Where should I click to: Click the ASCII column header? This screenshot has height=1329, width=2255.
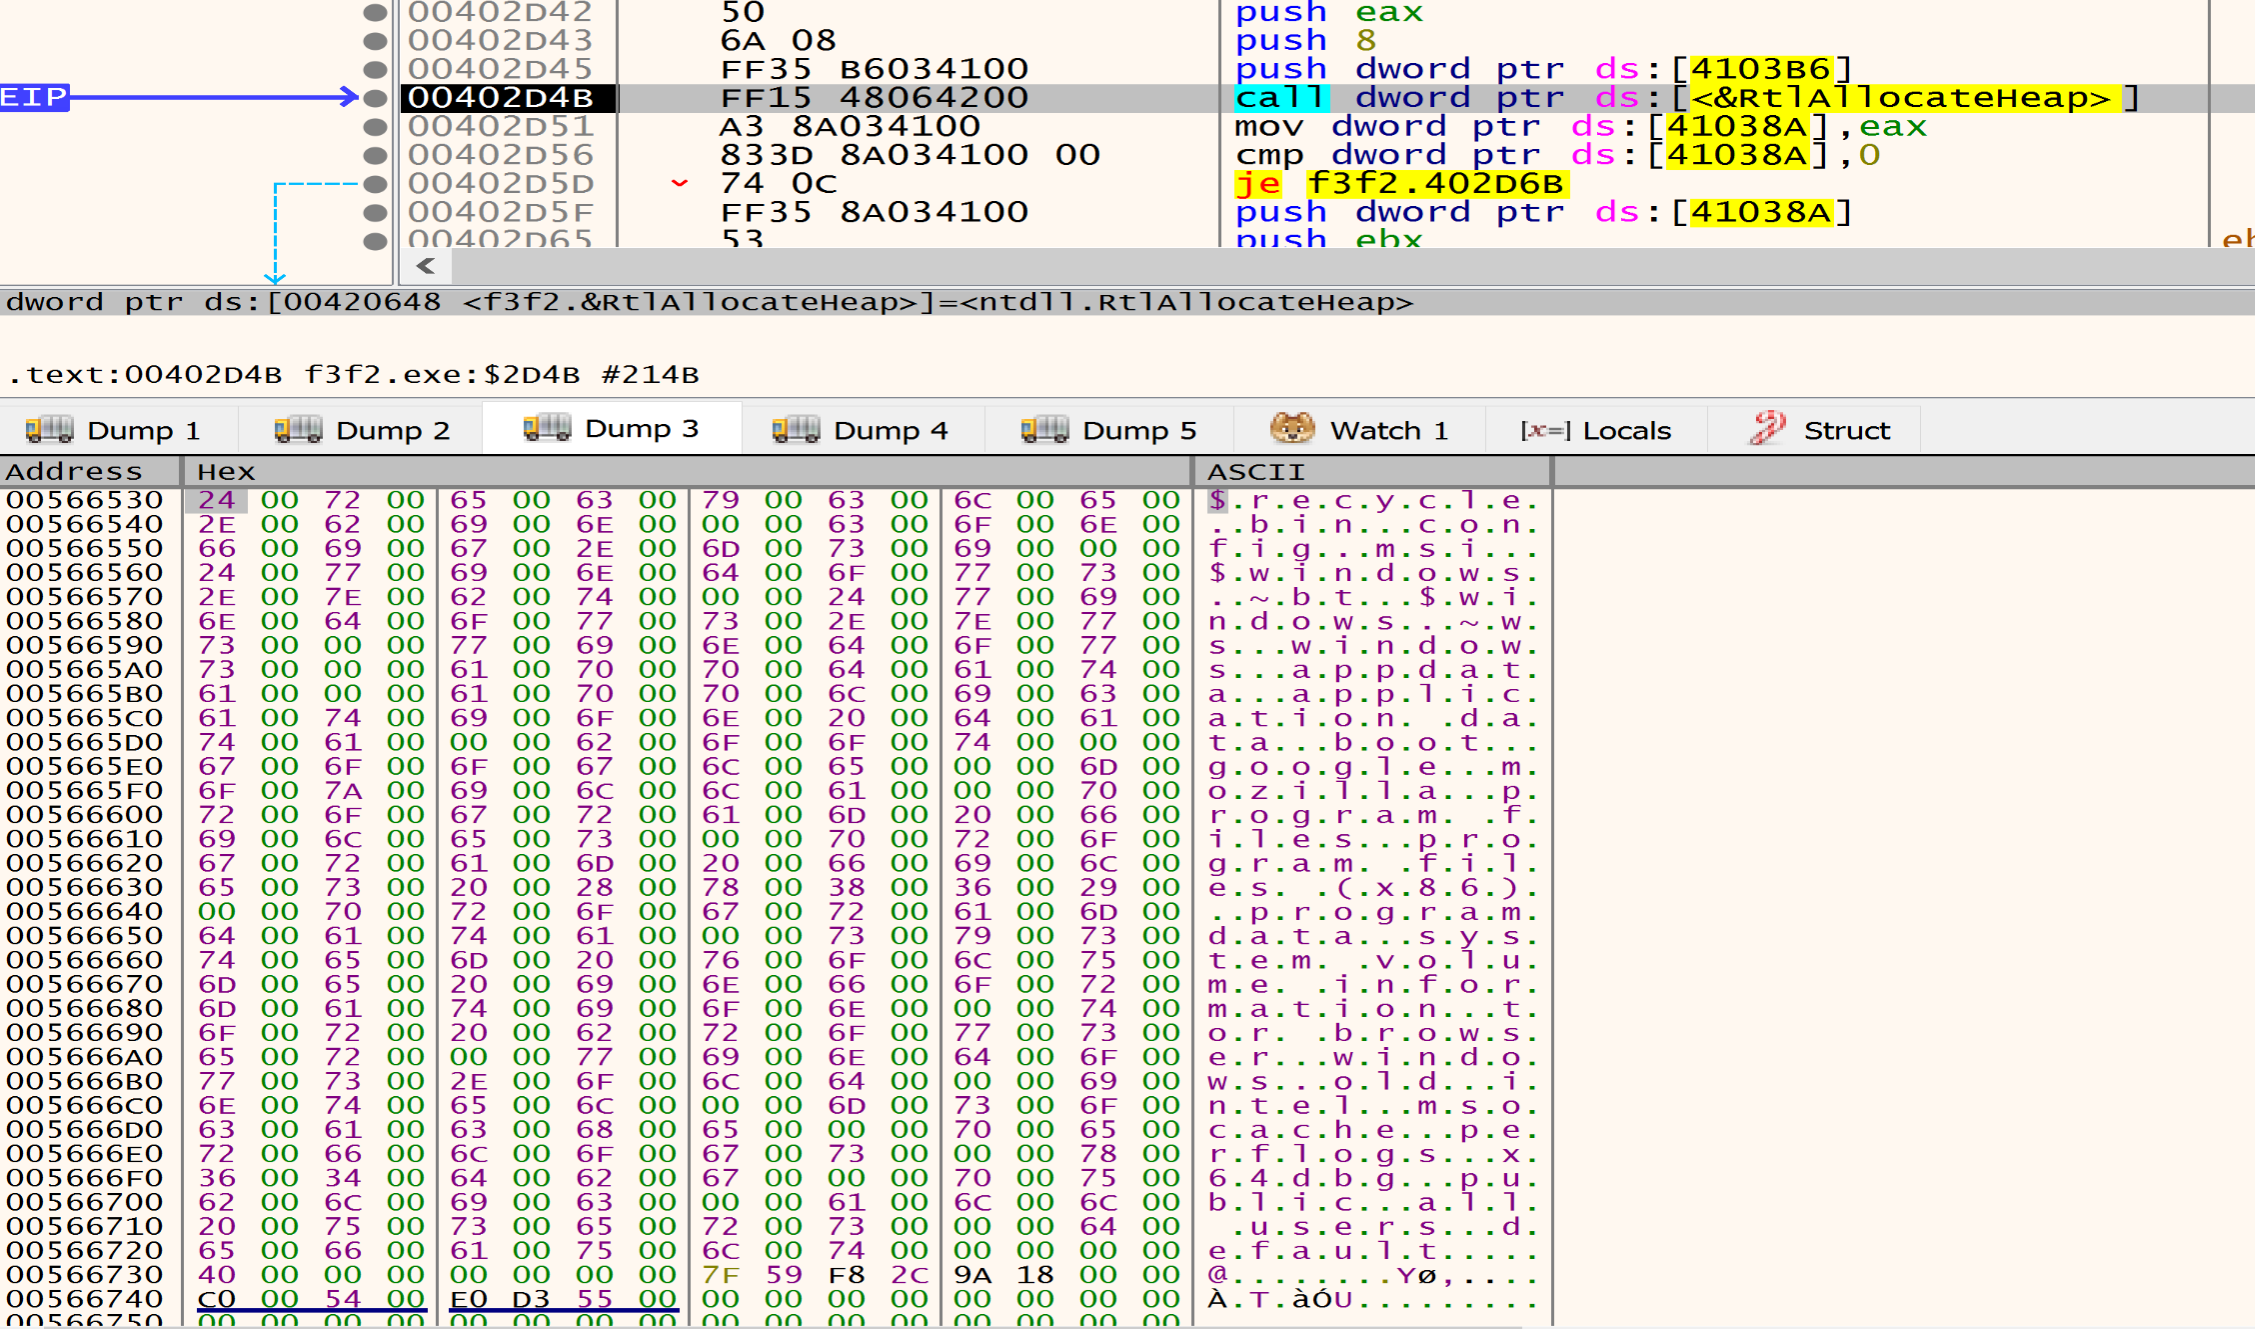[1255, 471]
